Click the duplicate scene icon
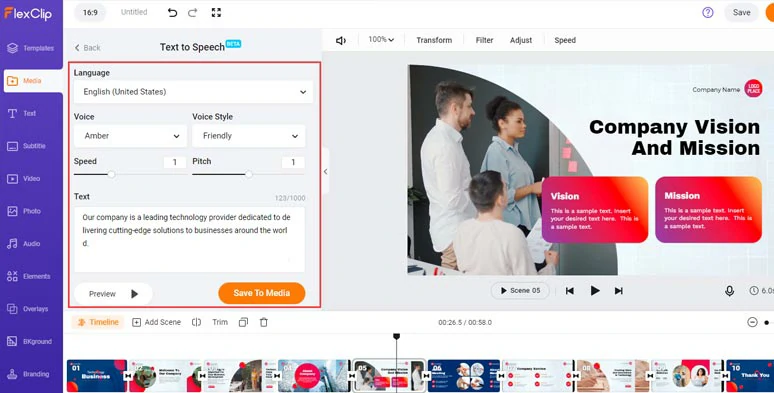The height and width of the screenshot is (393, 774). coord(243,322)
